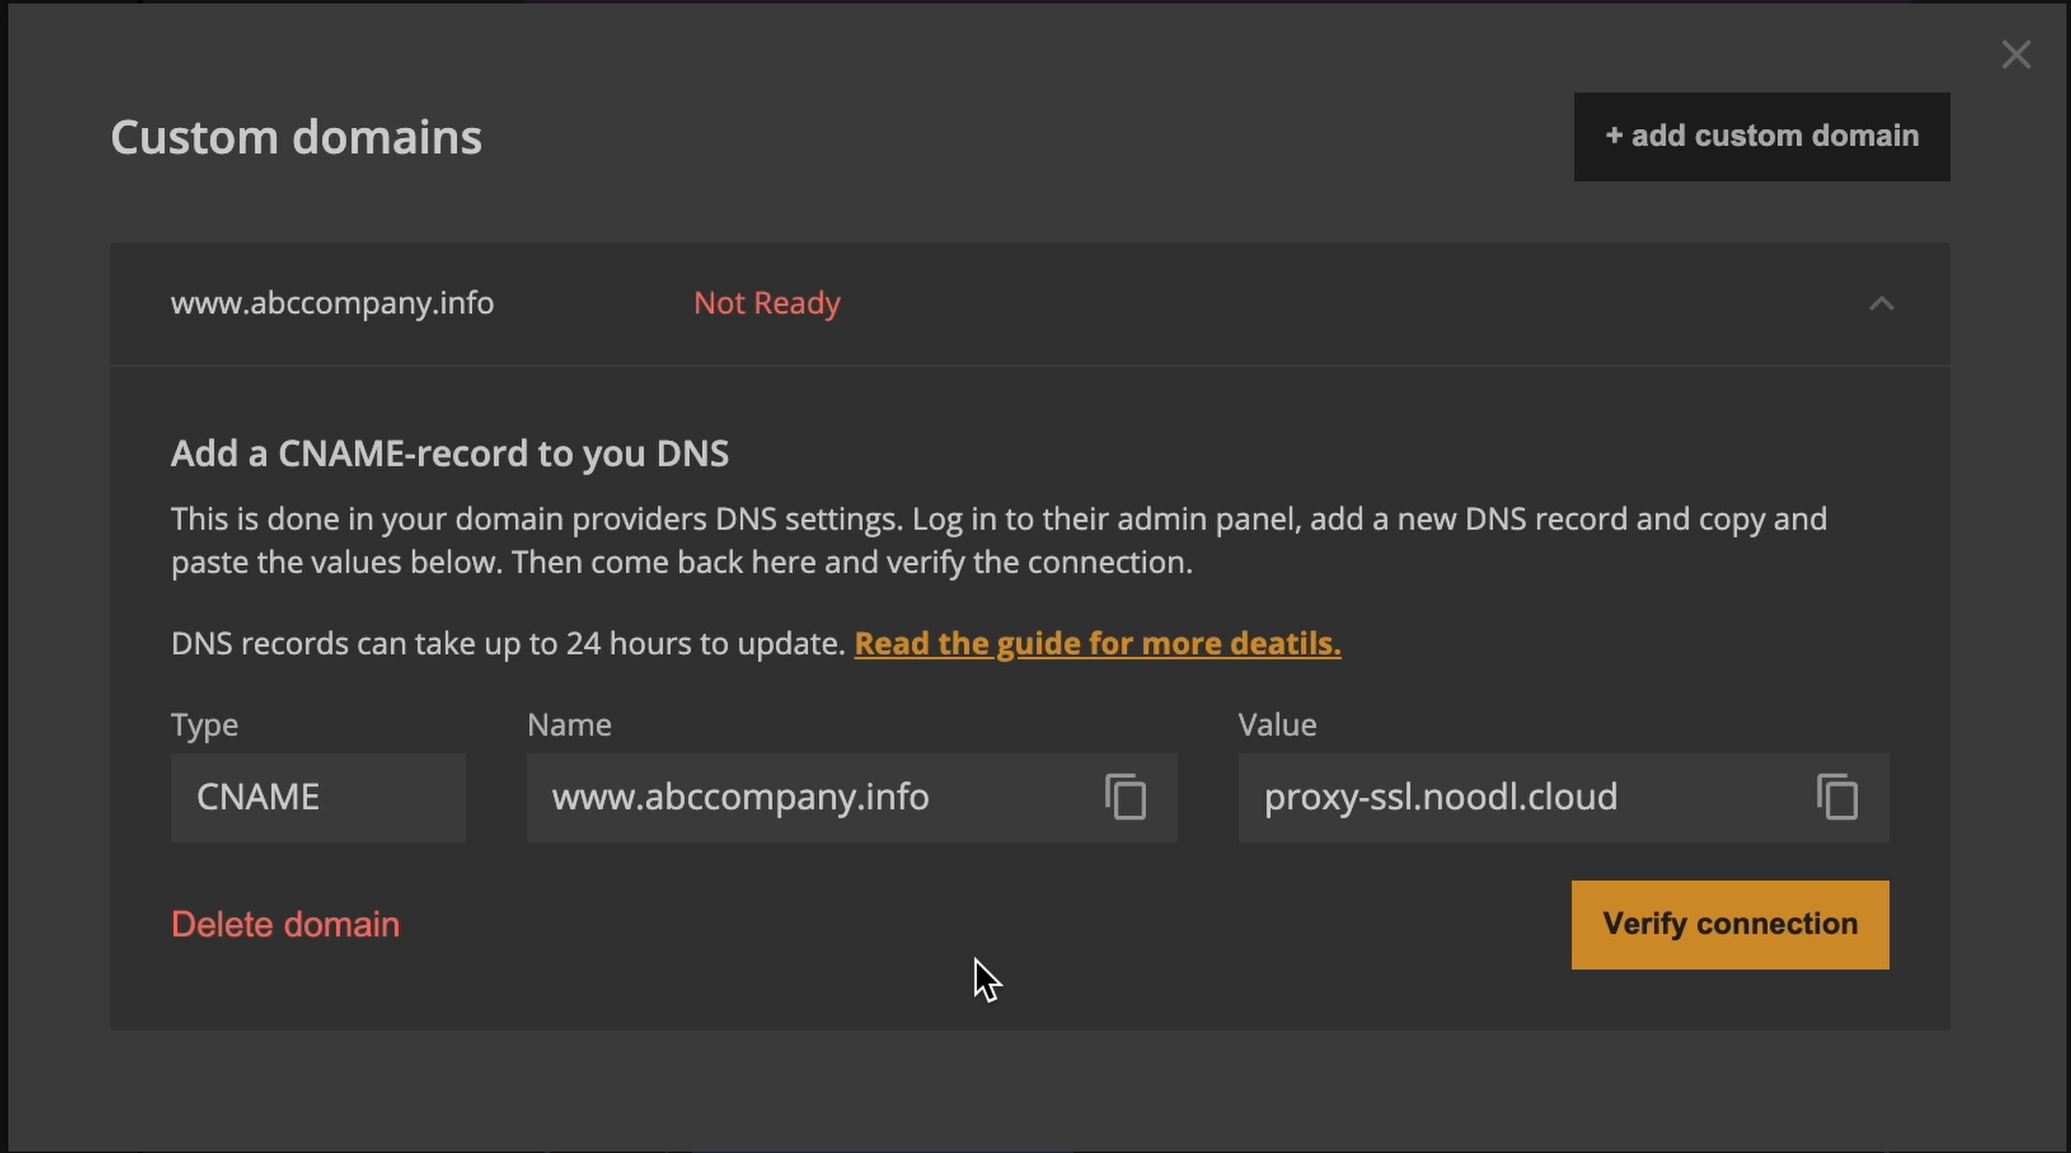This screenshot has width=2071, height=1153.
Task: Click Delete domain
Action: (285, 924)
